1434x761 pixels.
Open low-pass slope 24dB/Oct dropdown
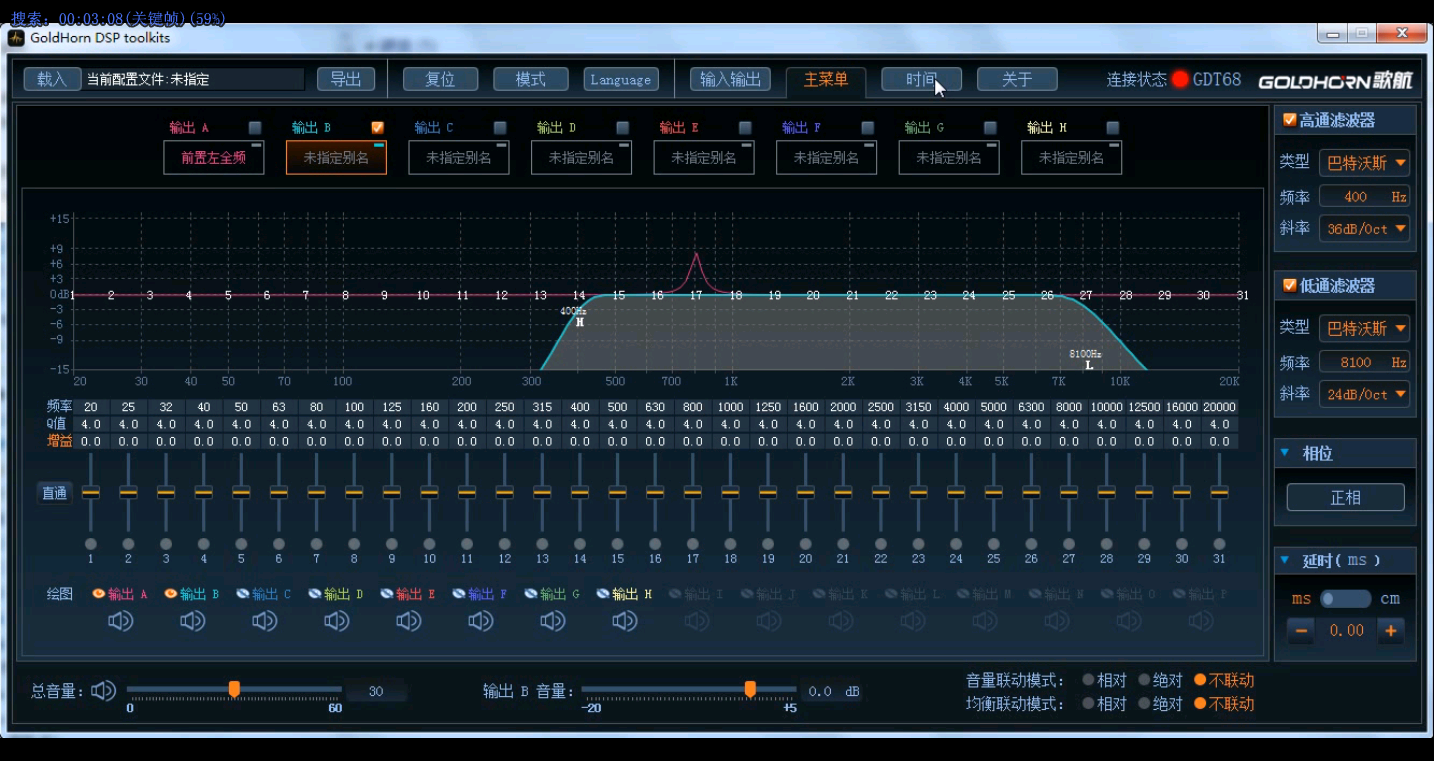pos(1364,394)
